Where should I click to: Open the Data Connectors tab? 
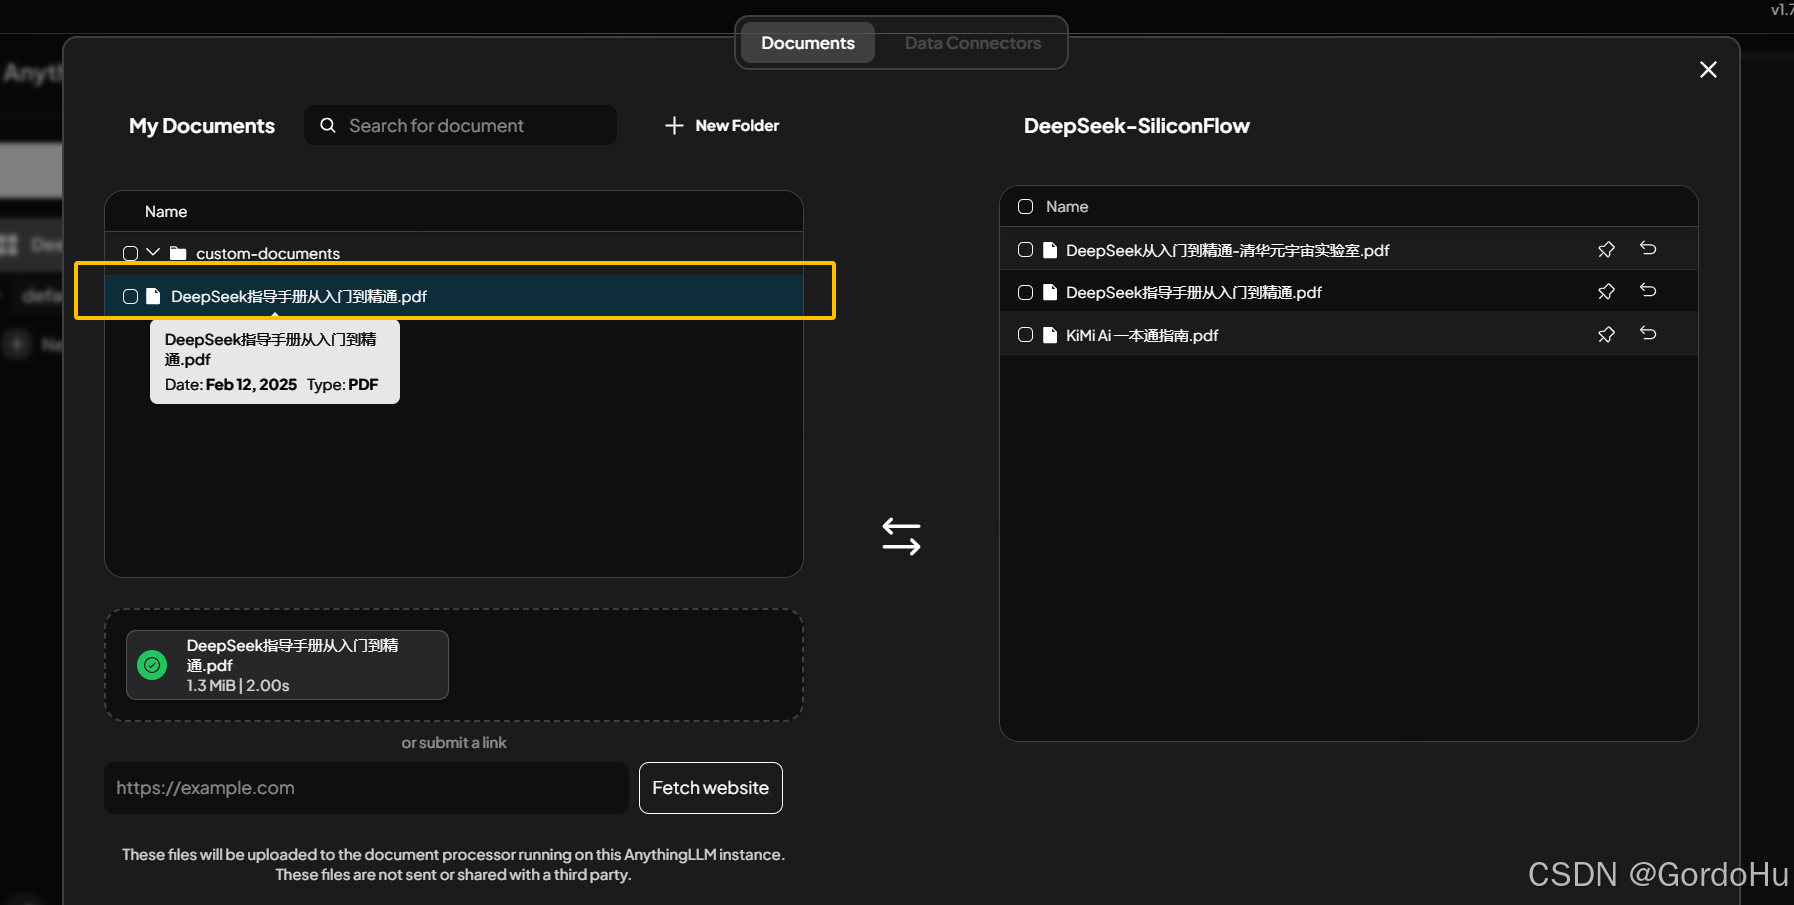pos(972,43)
